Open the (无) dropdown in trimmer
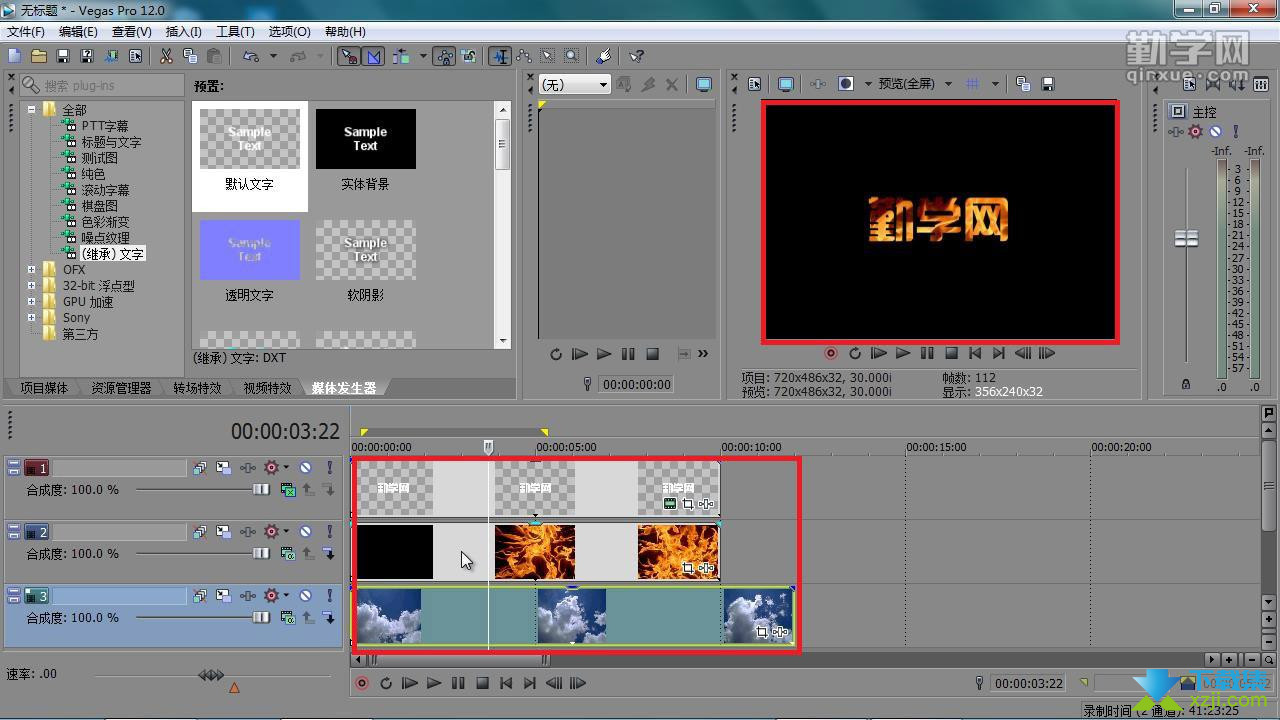The image size is (1280, 720). coord(574,85)
